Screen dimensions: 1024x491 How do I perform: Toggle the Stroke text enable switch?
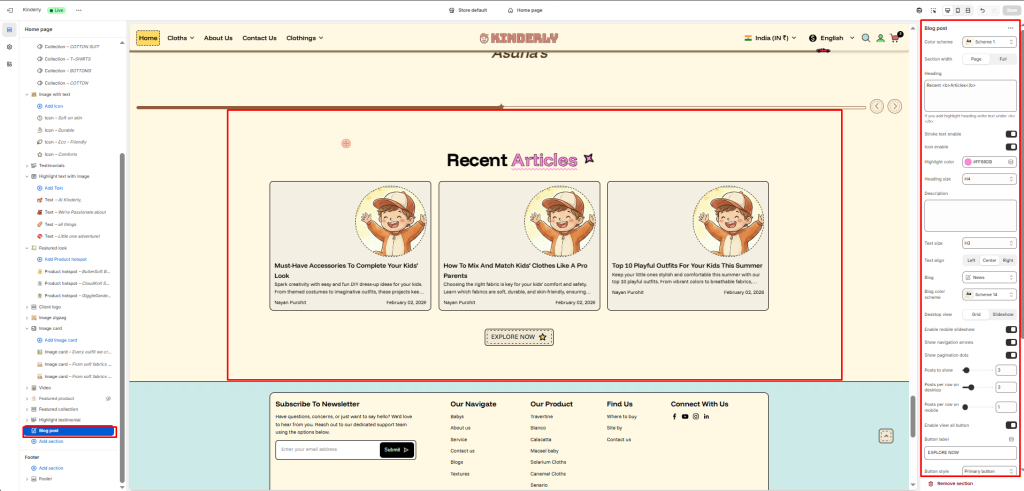1011,133
